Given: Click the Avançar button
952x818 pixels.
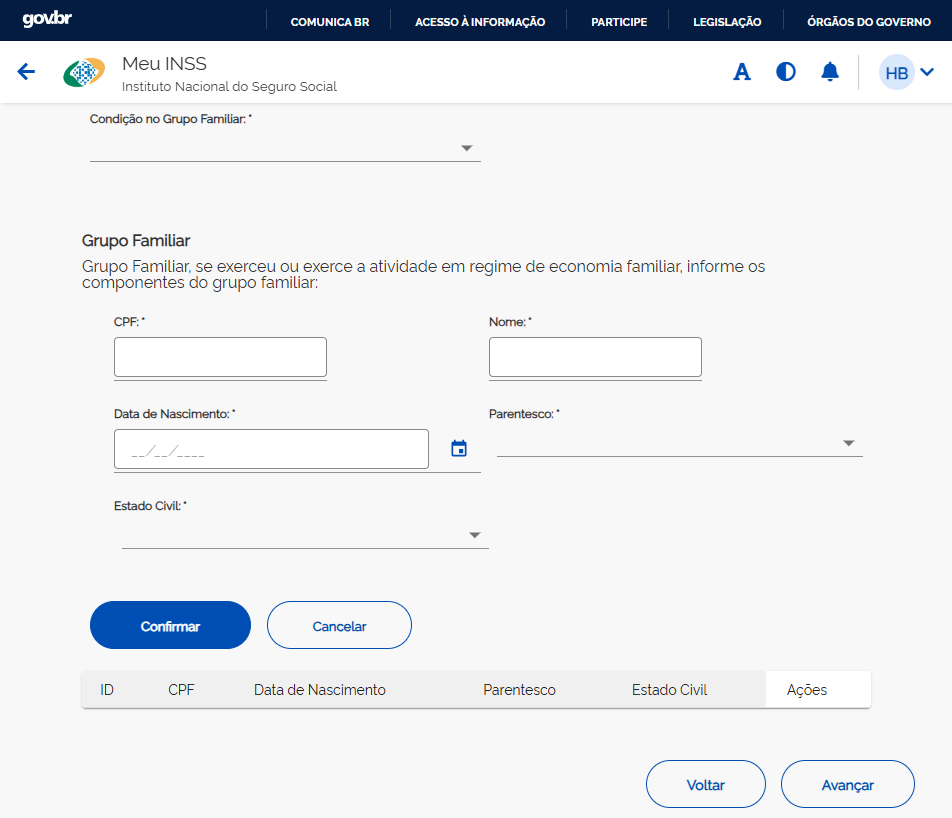Looking at the screenshot, I should [847, 785].
